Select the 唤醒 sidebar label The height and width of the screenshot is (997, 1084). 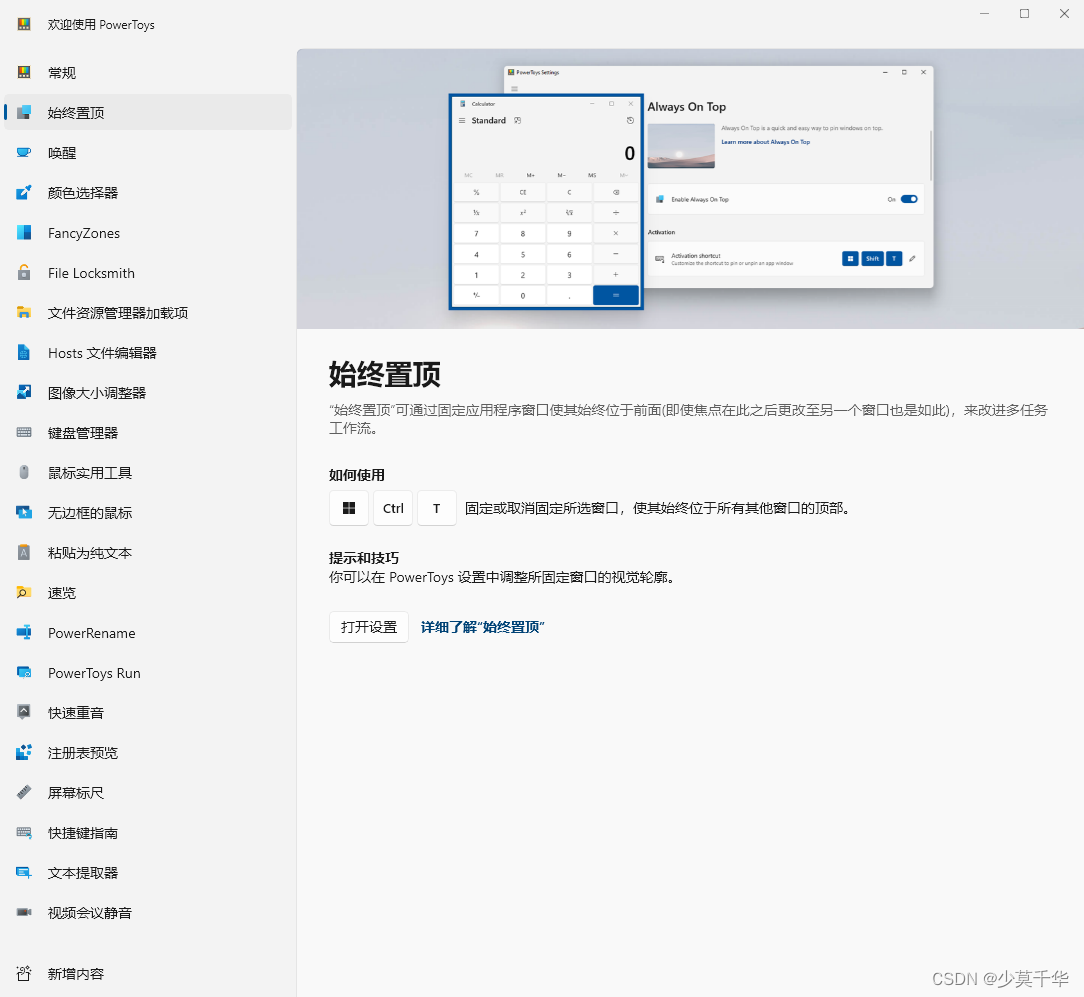(62, 153)
